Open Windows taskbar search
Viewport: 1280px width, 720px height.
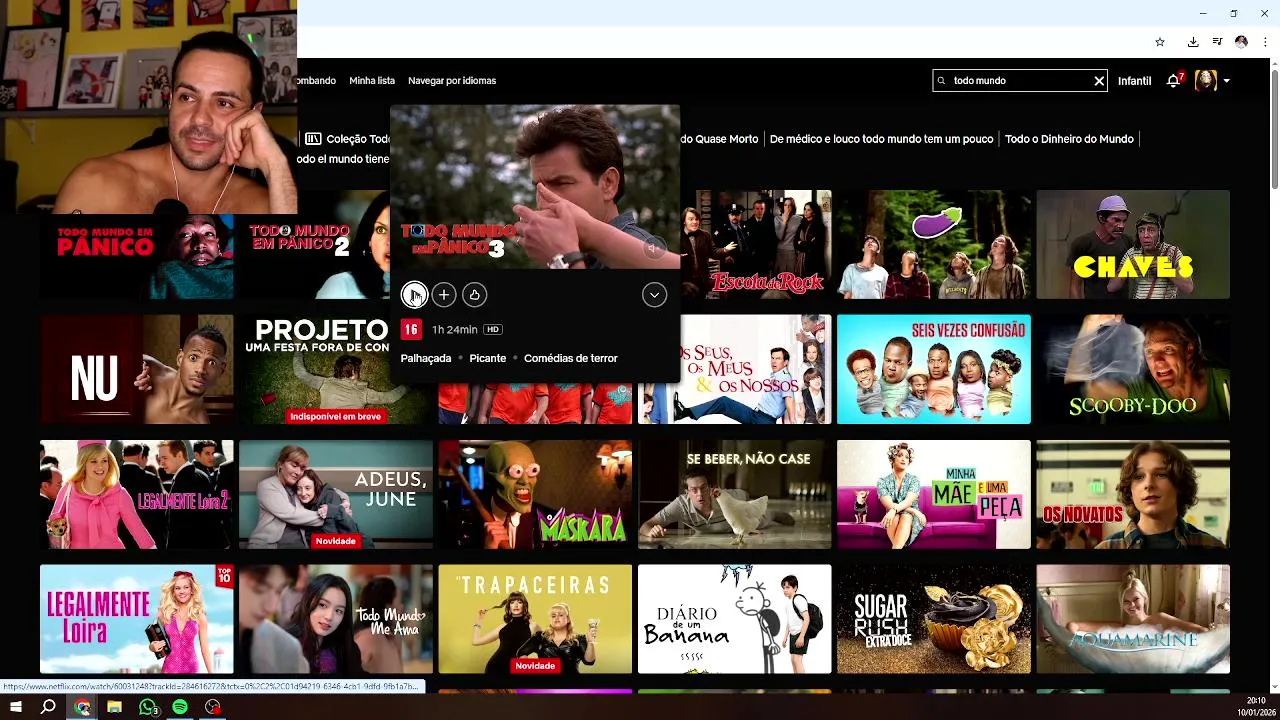(48, 707)
